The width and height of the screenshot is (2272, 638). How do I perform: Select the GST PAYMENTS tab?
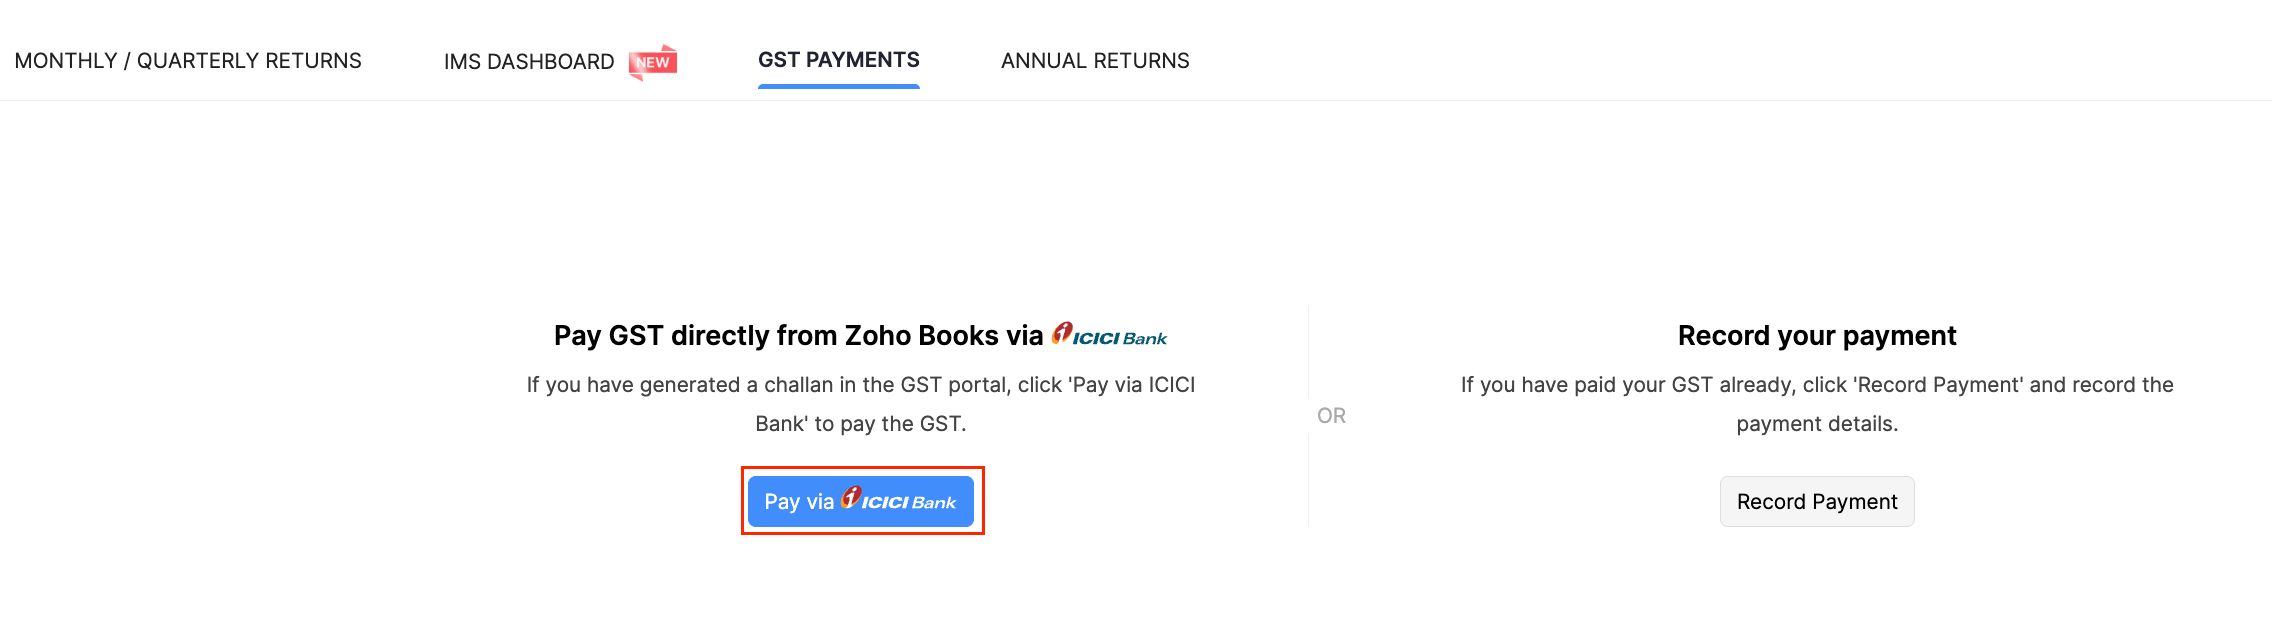coord(838,59)
